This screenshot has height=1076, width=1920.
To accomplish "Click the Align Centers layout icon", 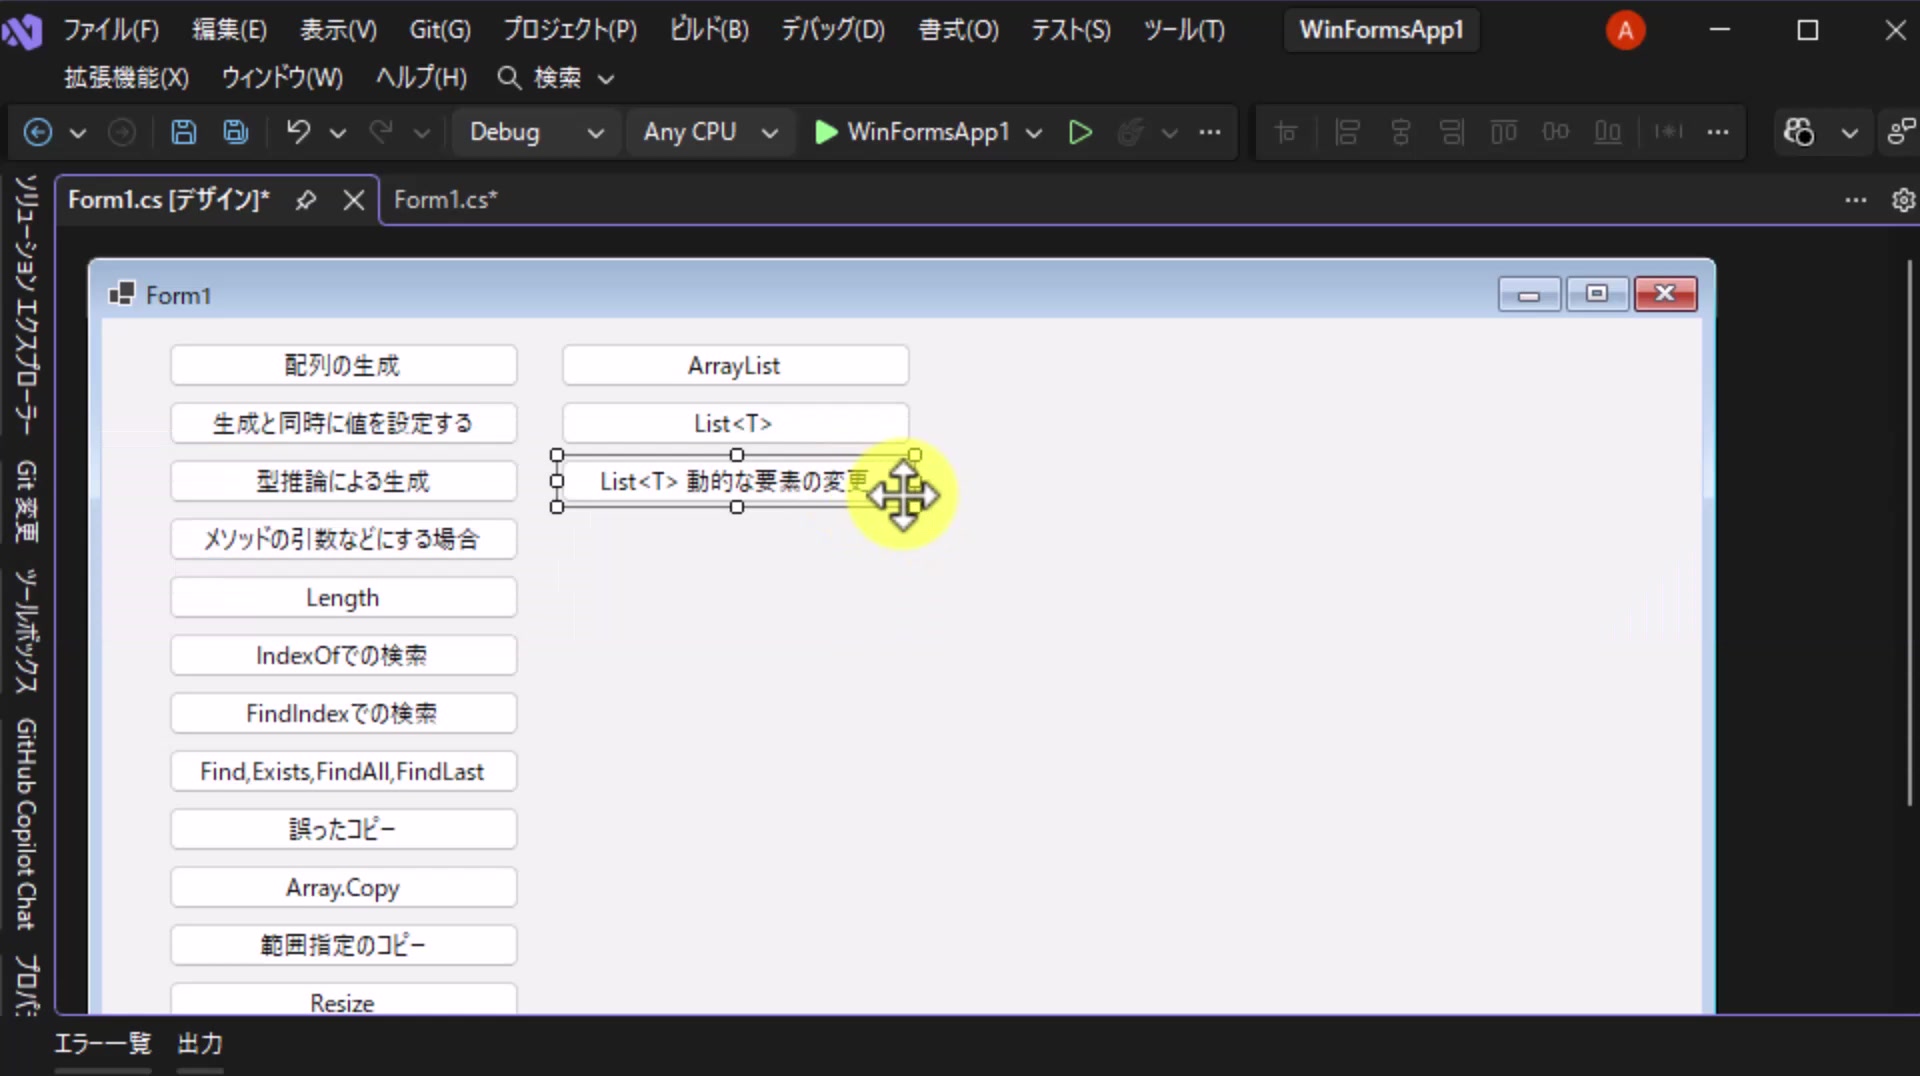I will 1400,132.
